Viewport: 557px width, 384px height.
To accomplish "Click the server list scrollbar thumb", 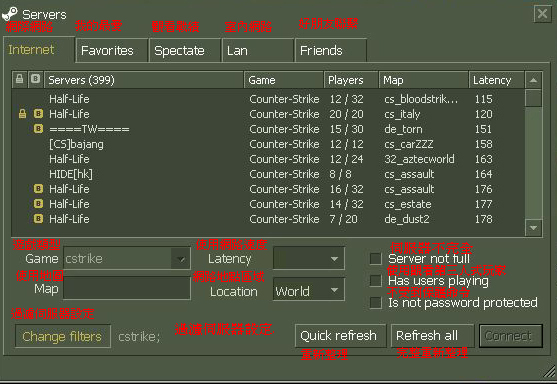I will pyautogui.click(x=533, y=98).
